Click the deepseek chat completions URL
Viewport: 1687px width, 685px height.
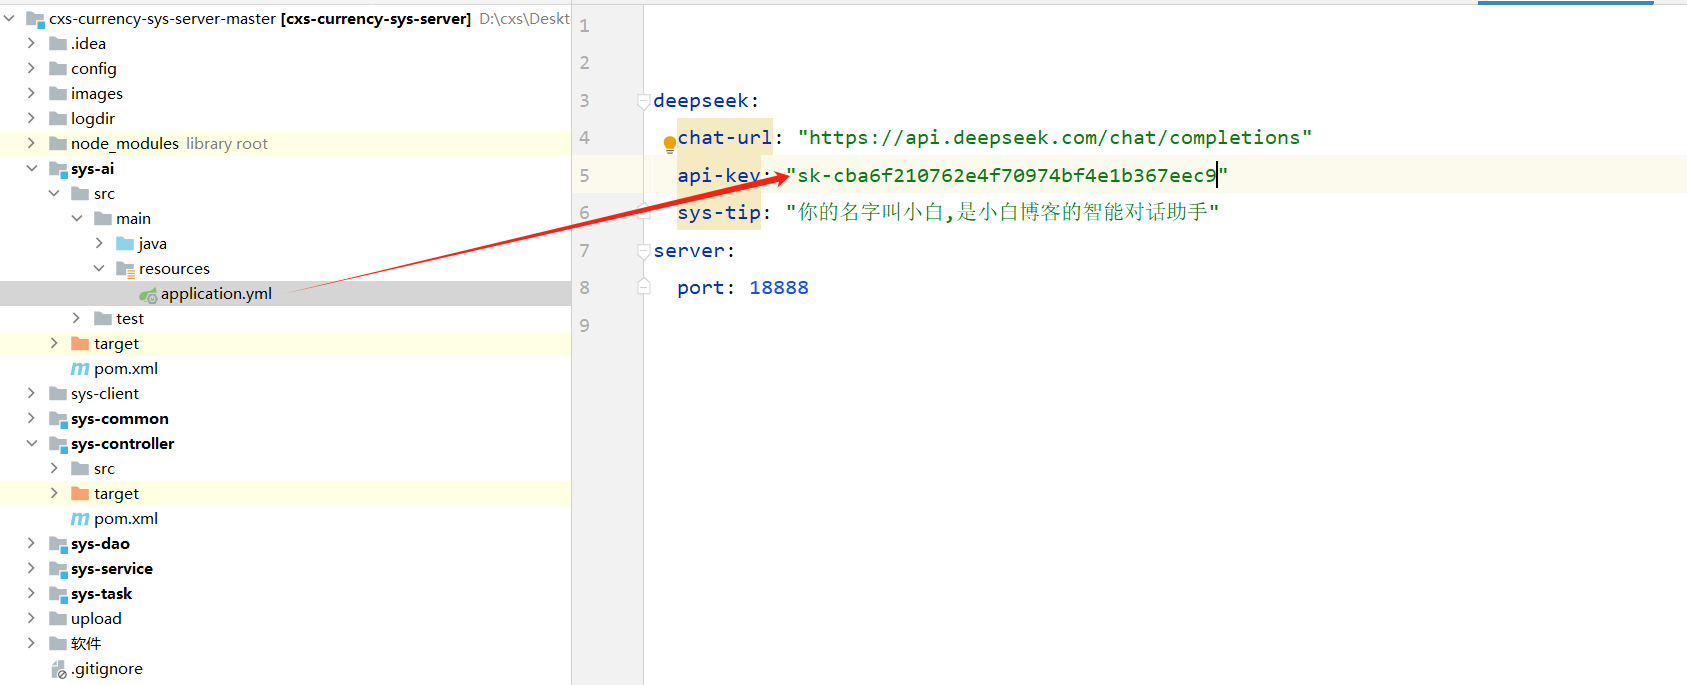click(x=1055, y=138)
